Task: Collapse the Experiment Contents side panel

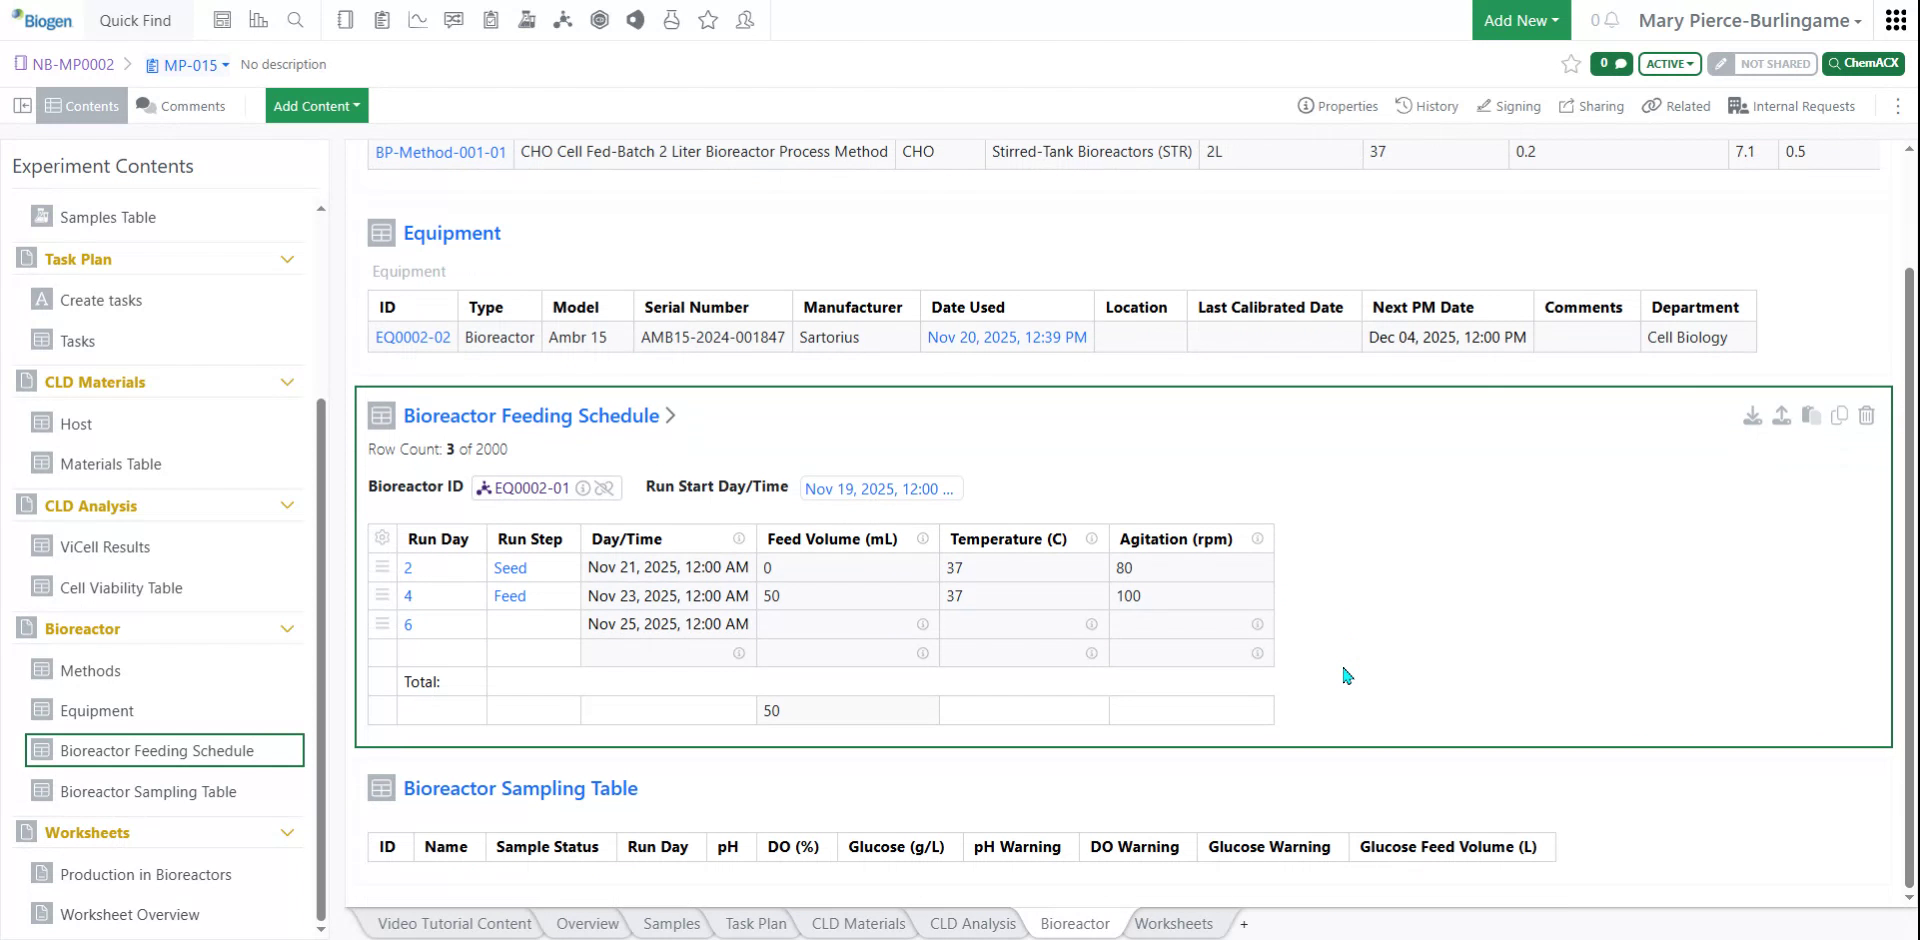Action: coord(21,105)
